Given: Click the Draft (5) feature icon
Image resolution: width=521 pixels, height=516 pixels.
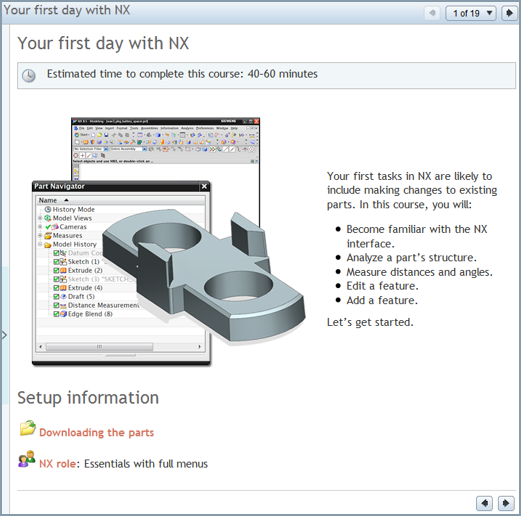Looking at the screenshot, I should pos(63,296).
